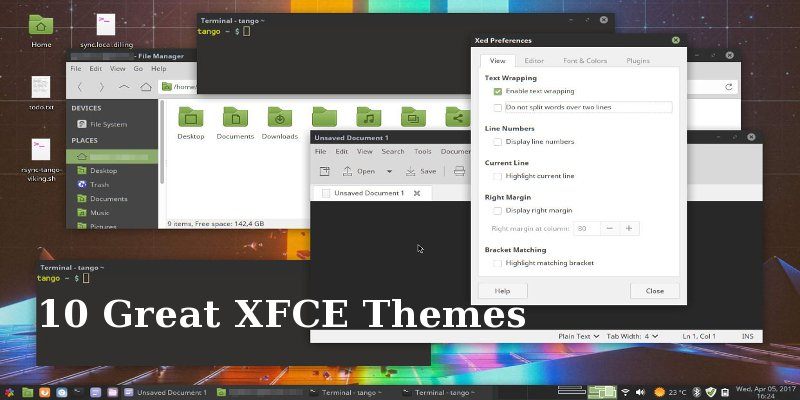Click the weather sun icon in panel
The width and height of the screenshot is (800, 400).
pos(659,392)
